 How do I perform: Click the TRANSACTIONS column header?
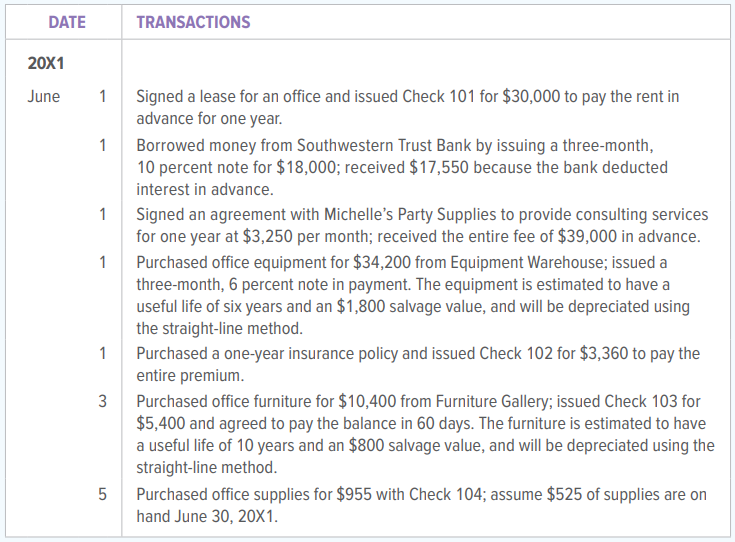click(193, 22)
